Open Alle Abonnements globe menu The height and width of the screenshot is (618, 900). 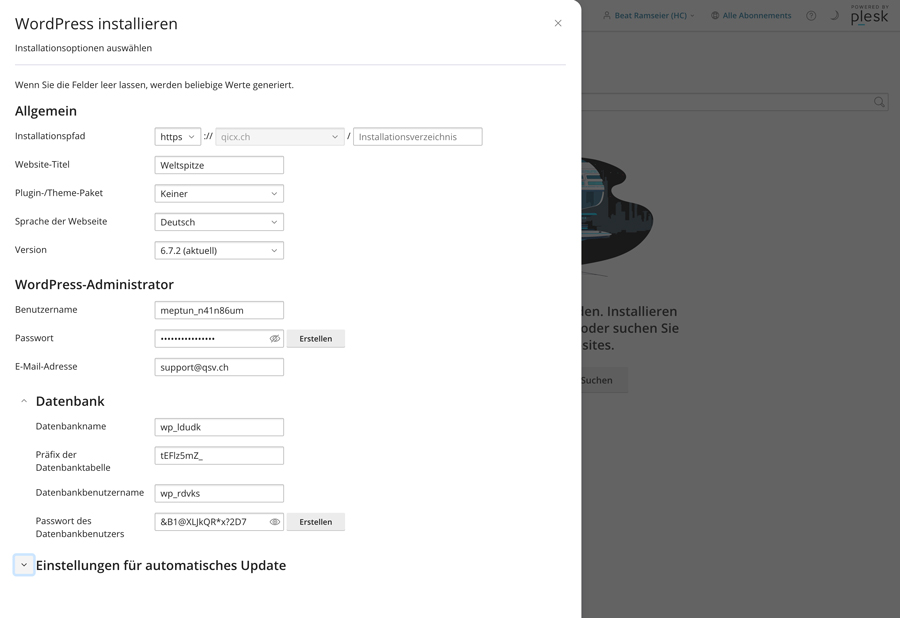coord(750,16)
